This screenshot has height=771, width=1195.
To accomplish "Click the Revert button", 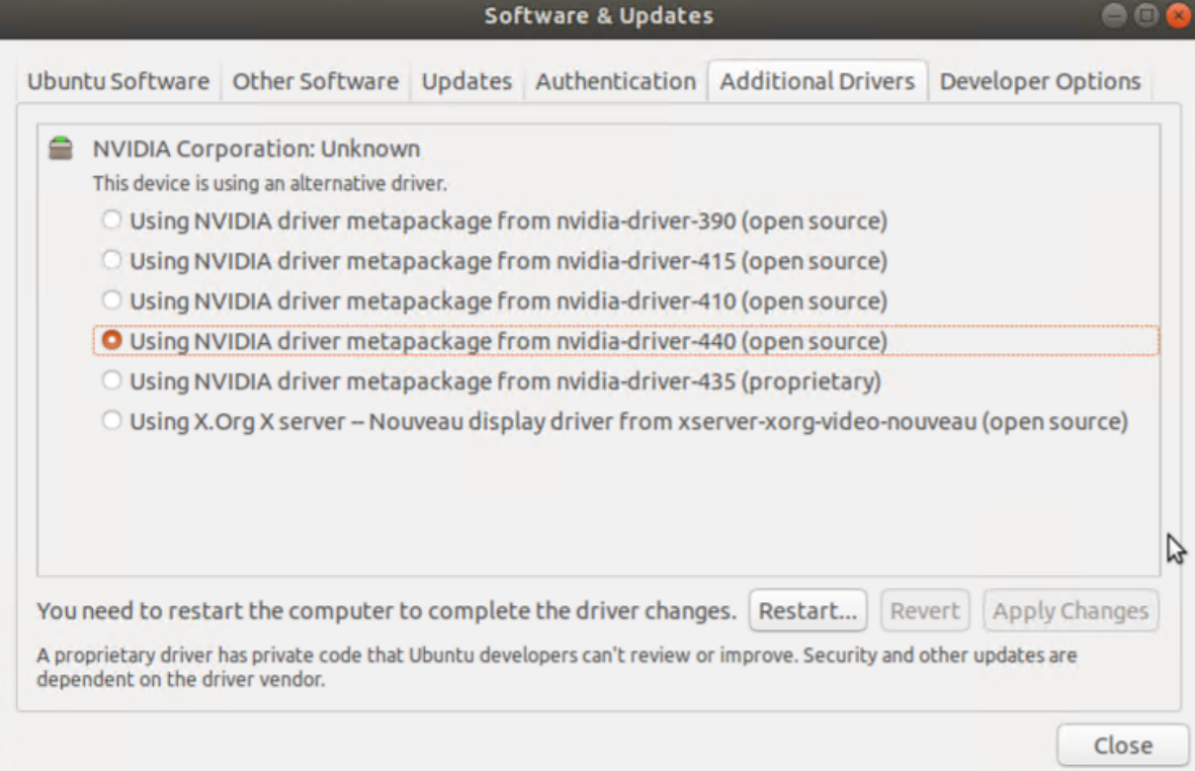I will 924,610.
